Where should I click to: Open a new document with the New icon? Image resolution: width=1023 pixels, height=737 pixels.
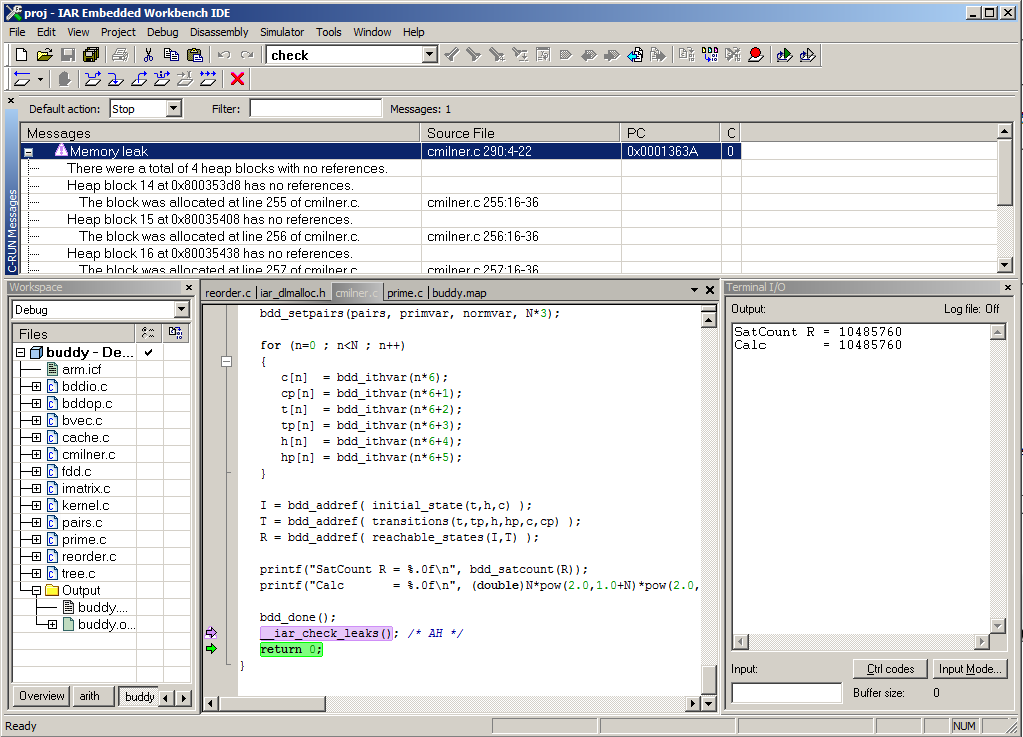[20, 54]
